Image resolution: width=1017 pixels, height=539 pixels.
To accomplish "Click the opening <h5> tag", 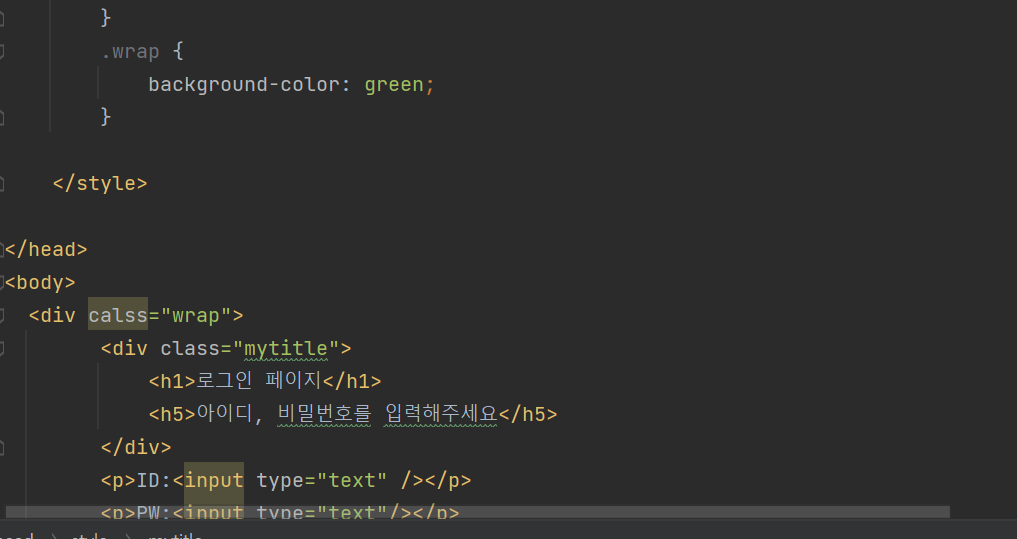I will (x=172, y=414).
